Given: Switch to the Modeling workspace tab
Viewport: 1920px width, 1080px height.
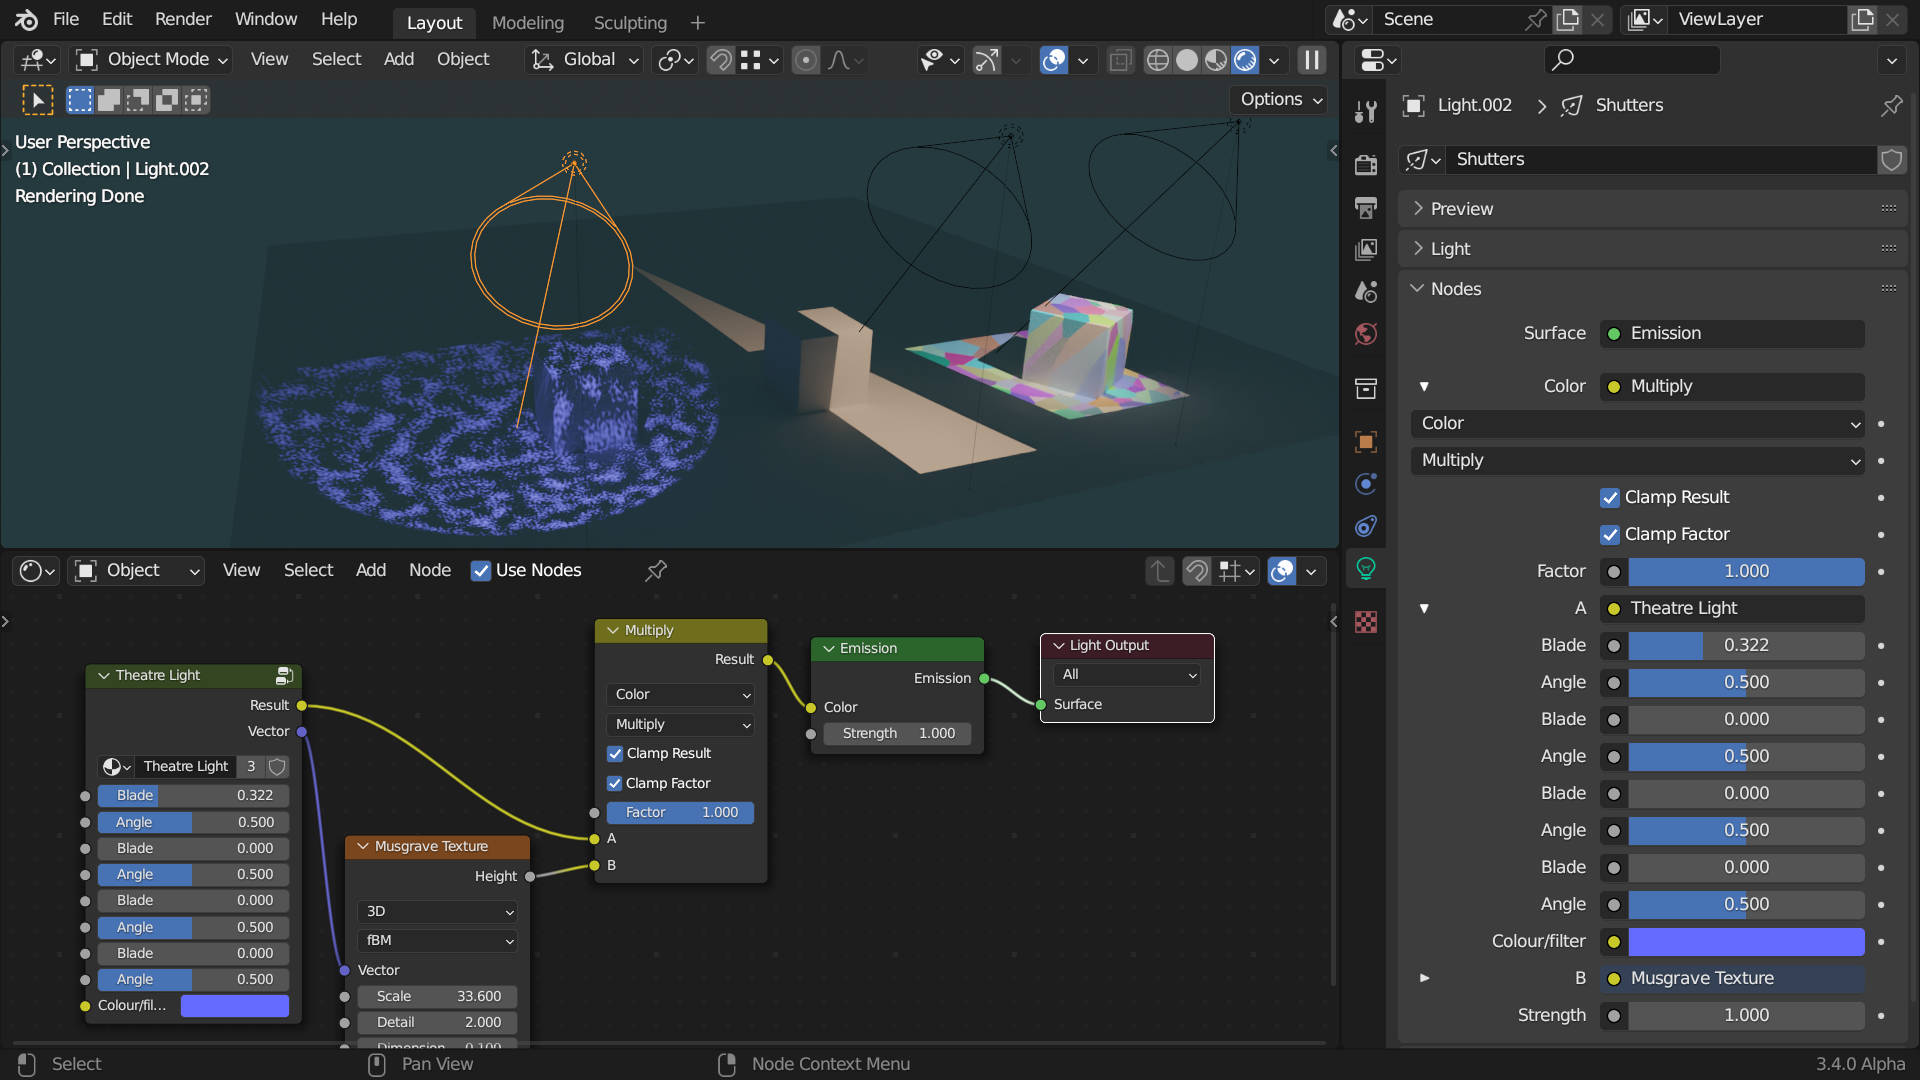Looking at the screenshot, I should pos(528,22).
